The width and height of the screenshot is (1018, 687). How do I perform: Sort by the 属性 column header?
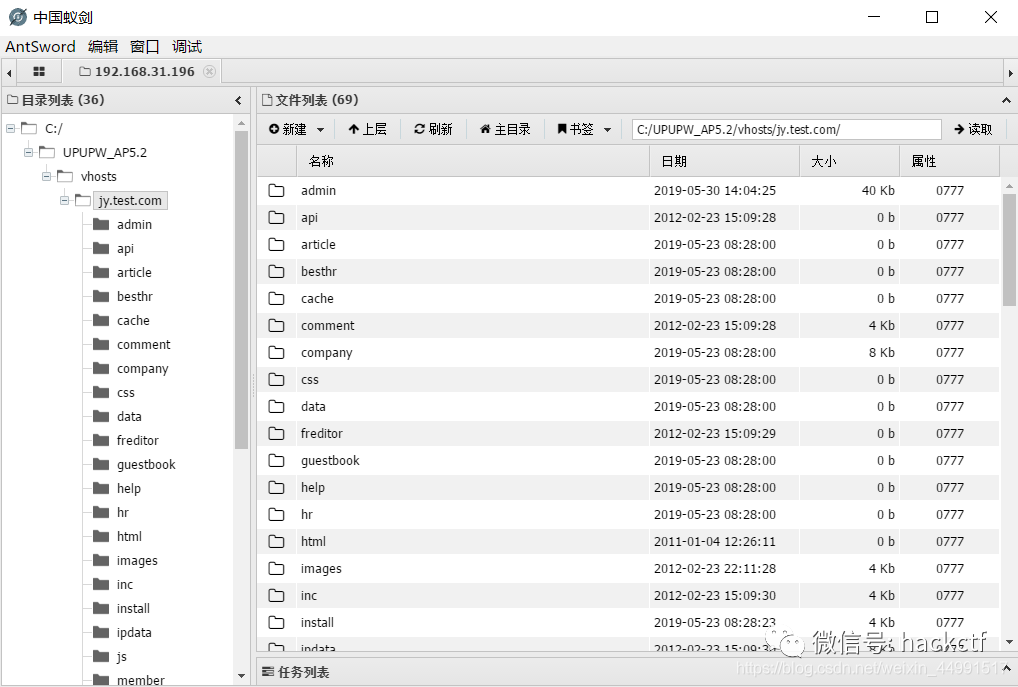949,161
